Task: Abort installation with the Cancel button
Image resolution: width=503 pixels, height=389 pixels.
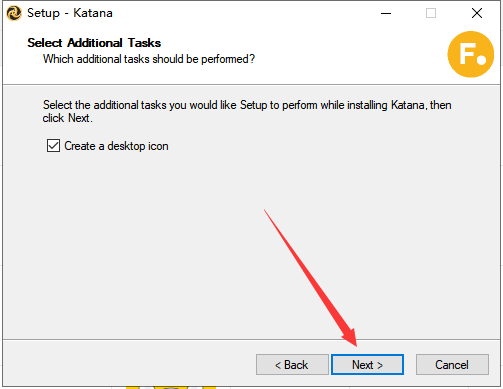Action: click(452, 365)
